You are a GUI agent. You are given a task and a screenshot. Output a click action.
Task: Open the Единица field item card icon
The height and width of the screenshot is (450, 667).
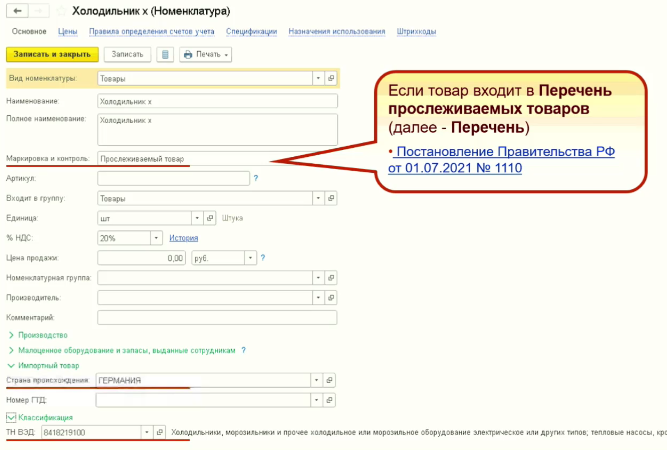pos(210,217)
